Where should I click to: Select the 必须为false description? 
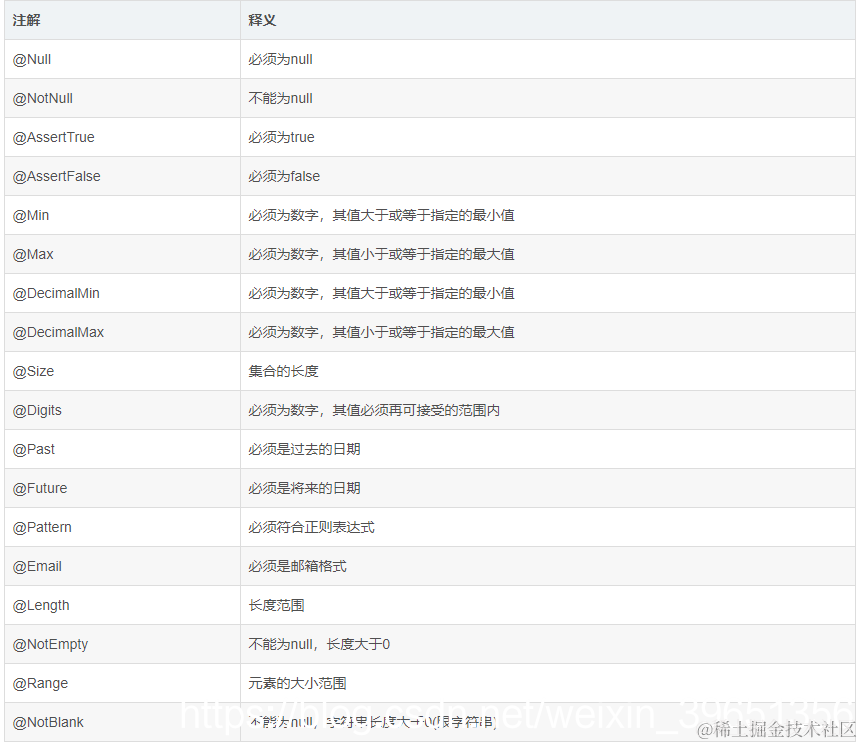tap(284, 177)
